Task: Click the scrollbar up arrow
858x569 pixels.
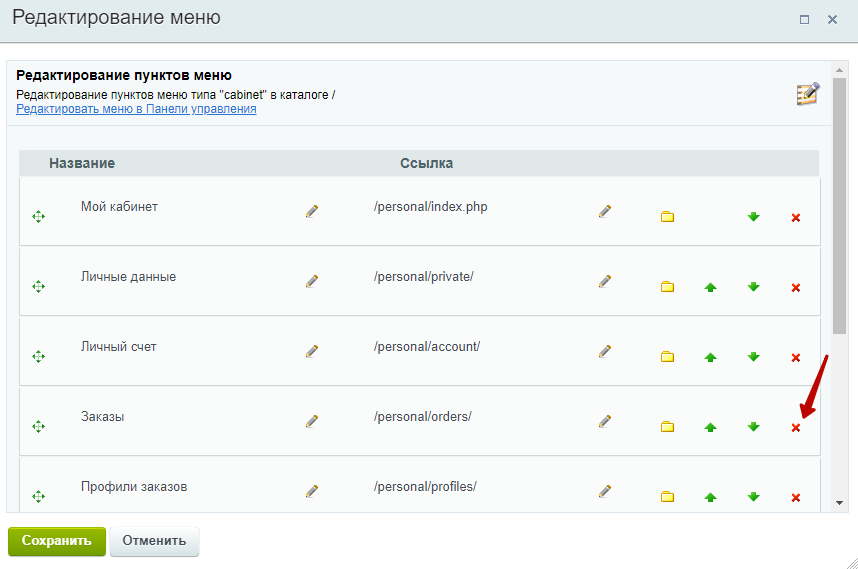Action: click(839, 70)
